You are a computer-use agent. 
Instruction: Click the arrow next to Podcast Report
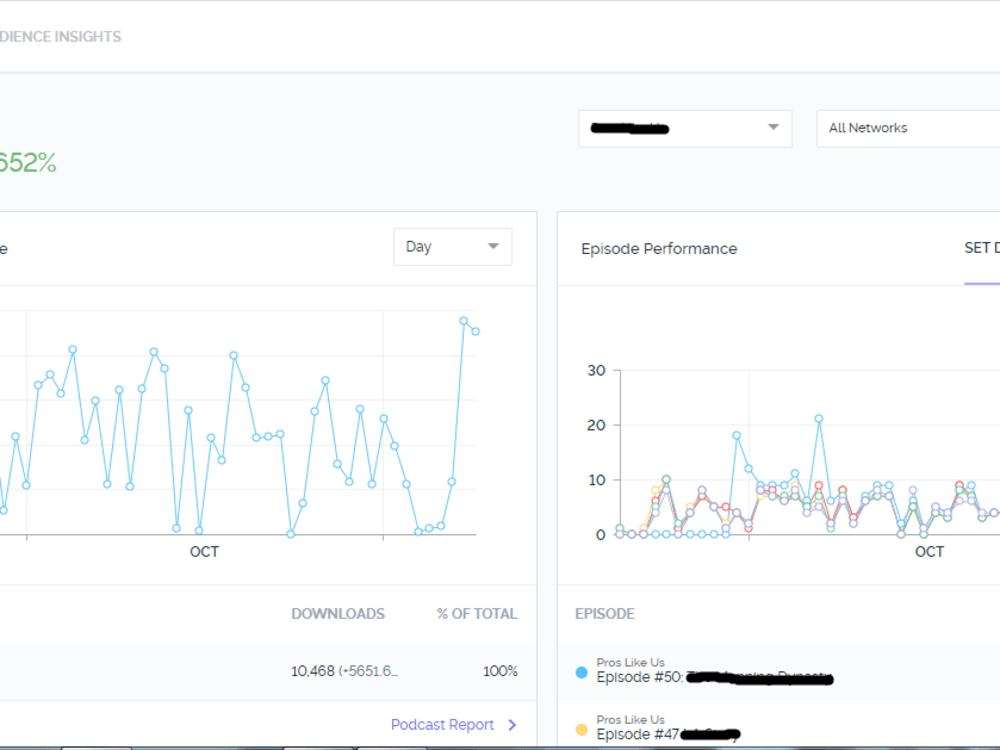coord(512,724)
